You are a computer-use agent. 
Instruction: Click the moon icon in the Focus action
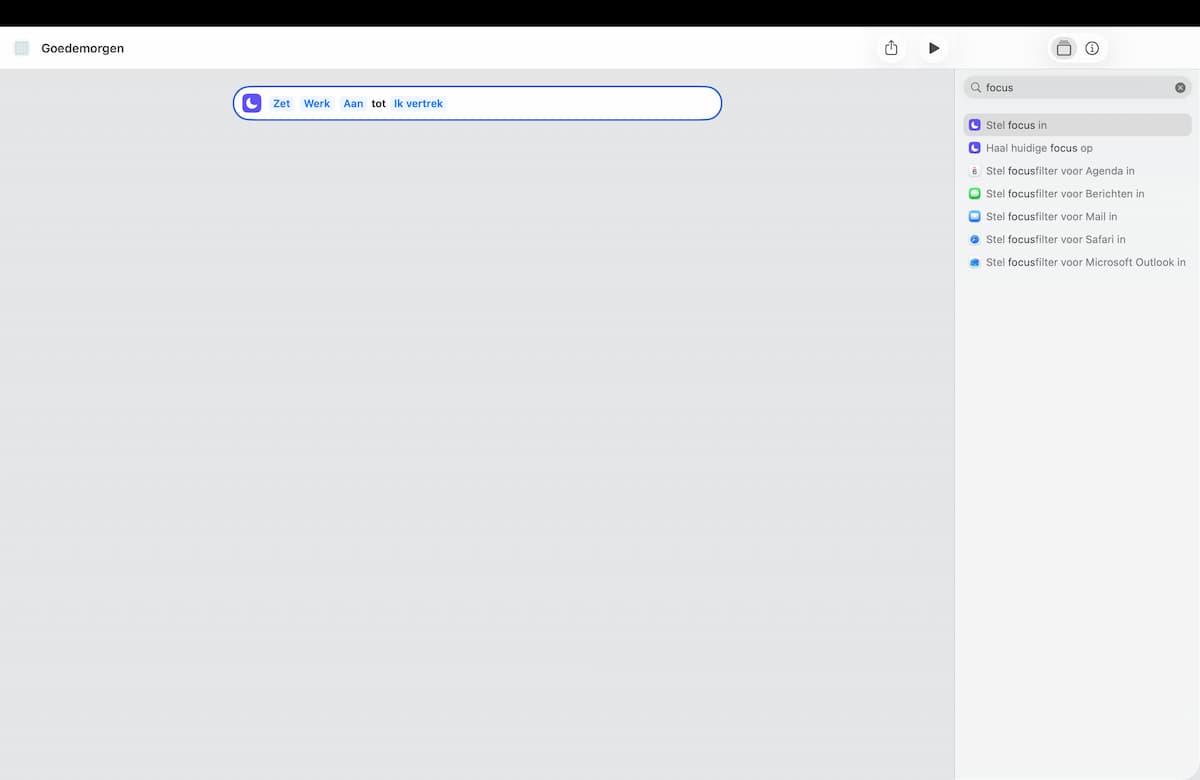point(252,103)
